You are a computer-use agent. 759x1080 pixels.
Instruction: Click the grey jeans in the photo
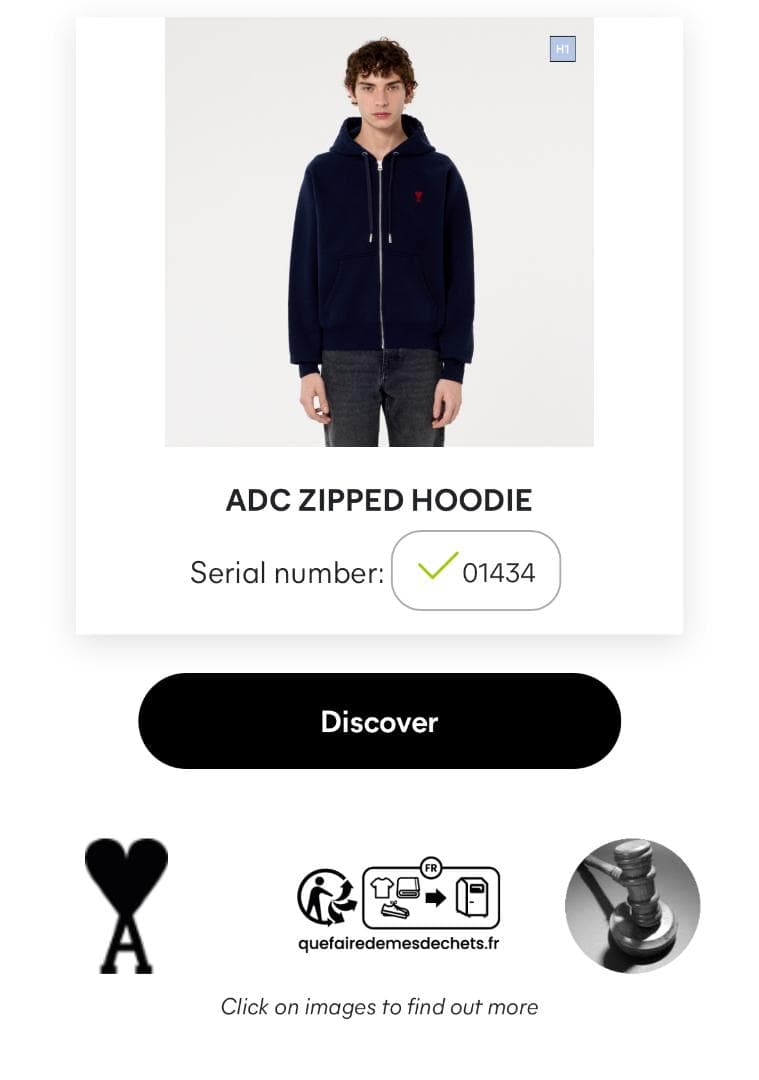point(381,398)
